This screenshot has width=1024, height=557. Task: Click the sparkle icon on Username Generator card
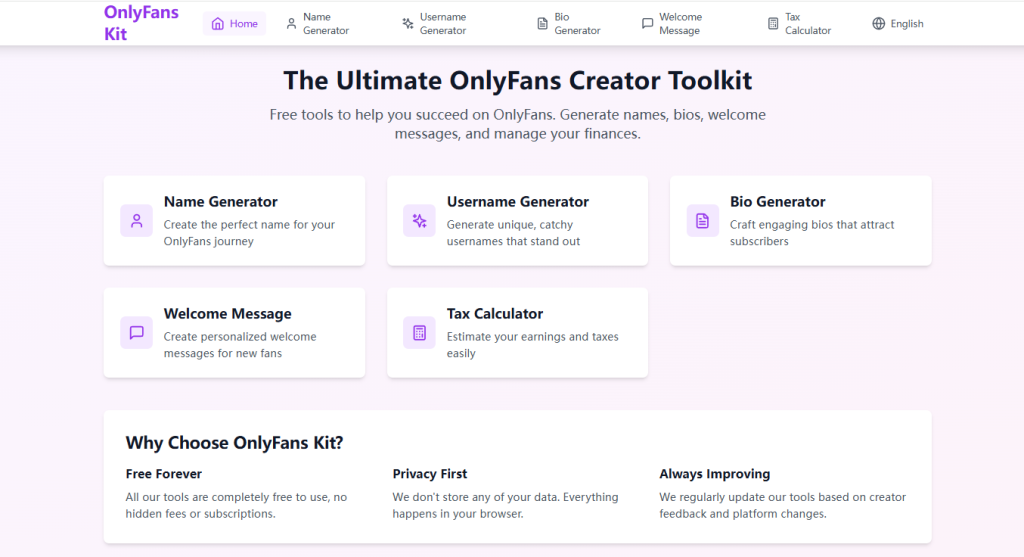tap(419, 221)
